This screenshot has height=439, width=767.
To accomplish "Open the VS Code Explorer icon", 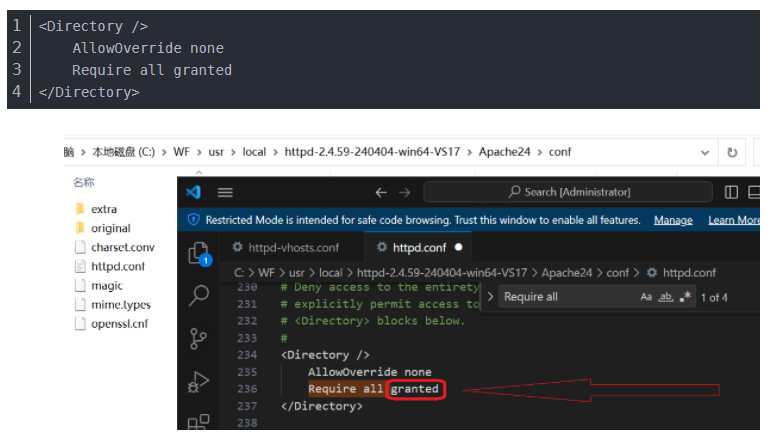I will [x=199, y=254].
